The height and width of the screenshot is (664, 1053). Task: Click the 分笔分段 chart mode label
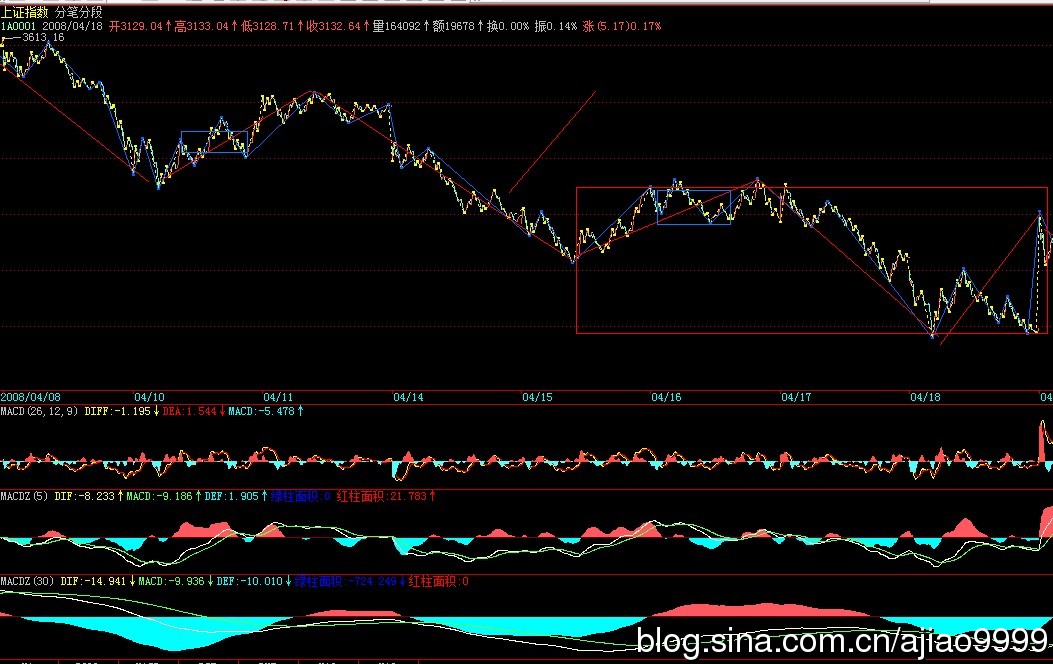coord(78,12)
